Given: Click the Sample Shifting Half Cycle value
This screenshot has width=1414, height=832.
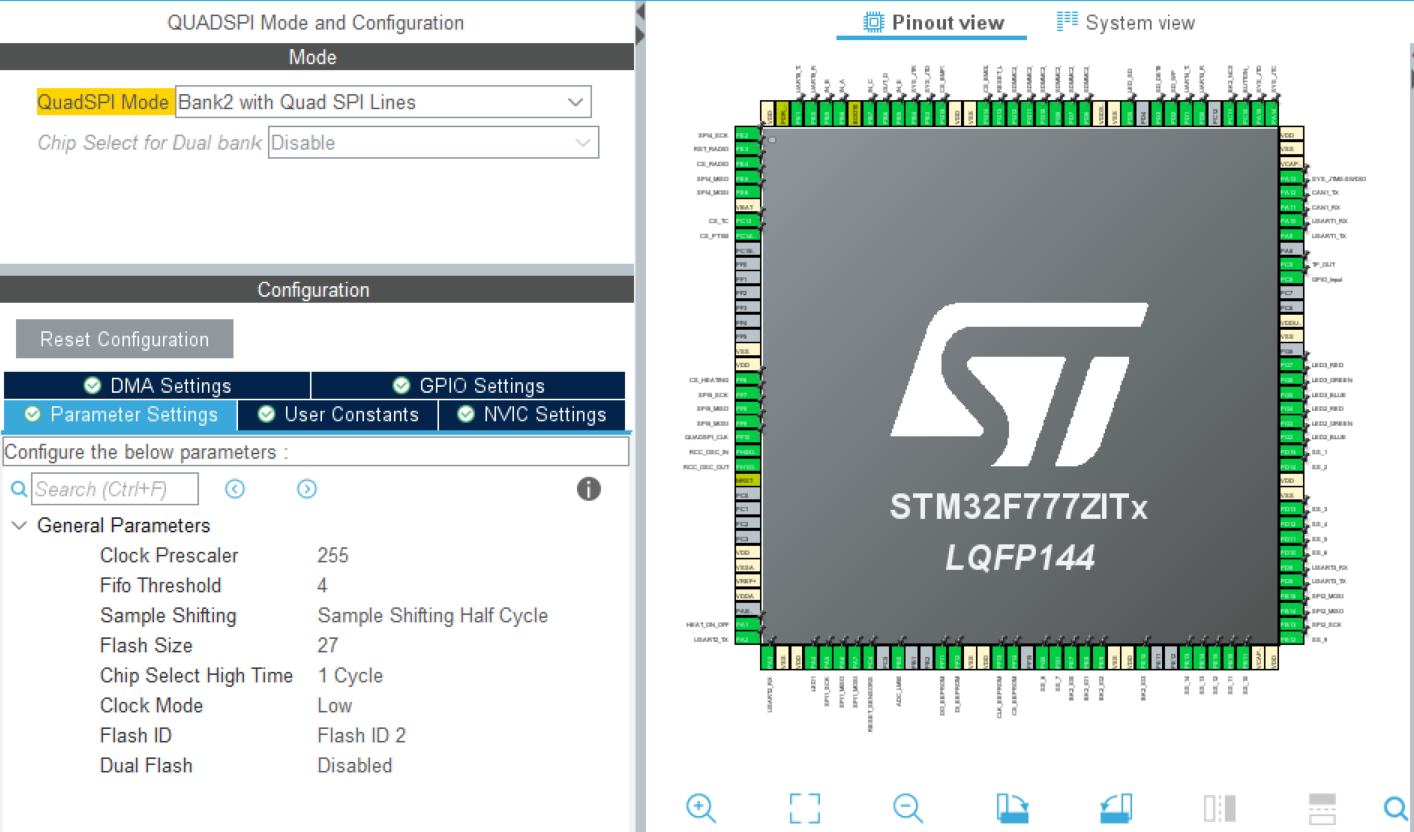Looking at the screenshot, I should click(432, 616).
